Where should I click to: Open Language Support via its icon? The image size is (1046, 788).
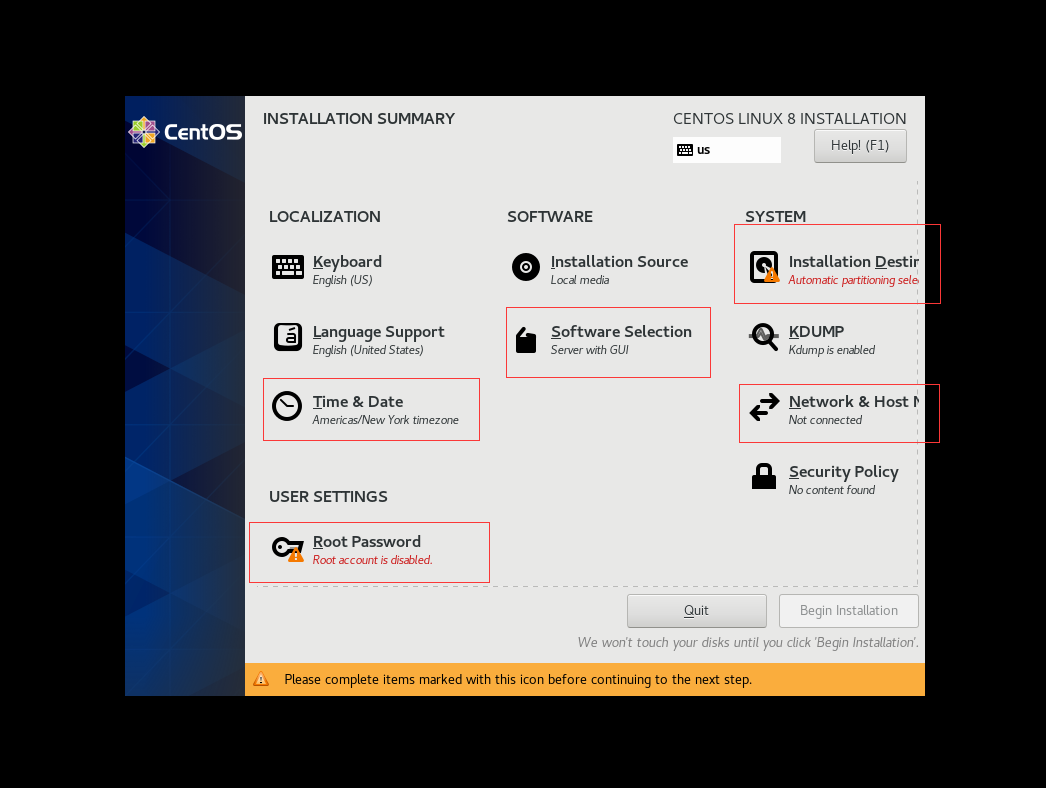(288, 337)
